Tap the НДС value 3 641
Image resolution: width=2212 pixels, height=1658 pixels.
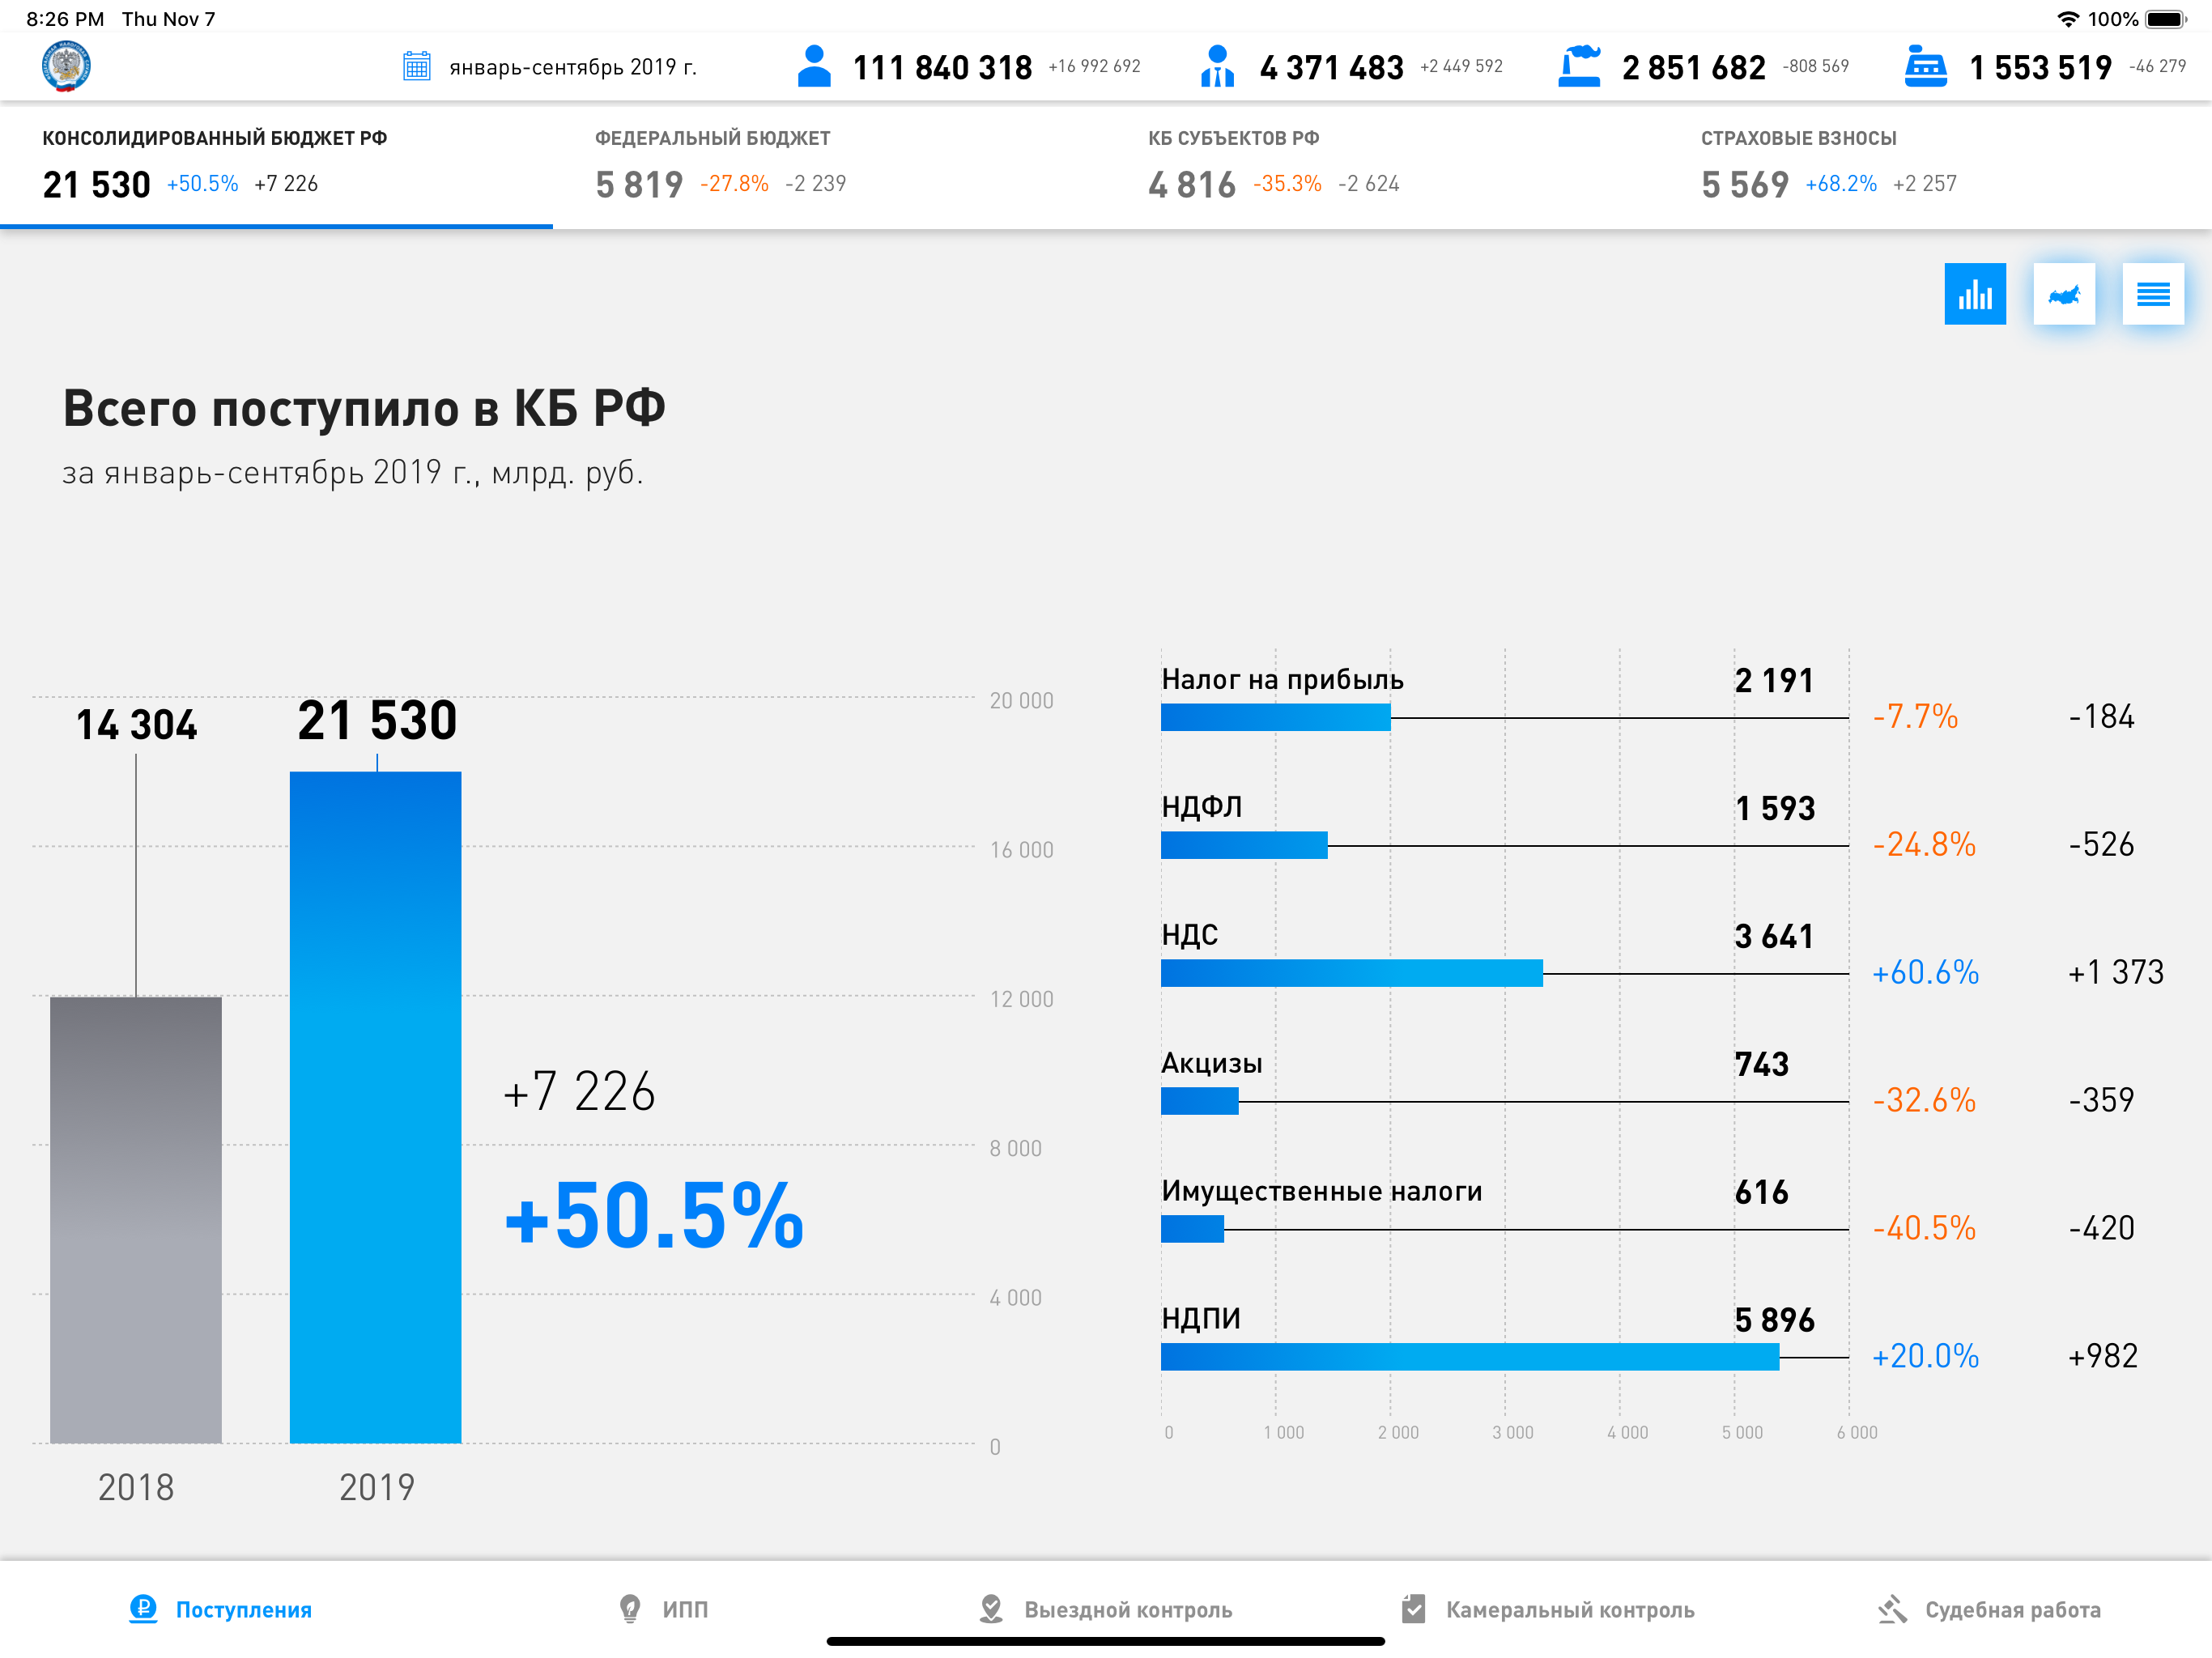coord(1774,936)
